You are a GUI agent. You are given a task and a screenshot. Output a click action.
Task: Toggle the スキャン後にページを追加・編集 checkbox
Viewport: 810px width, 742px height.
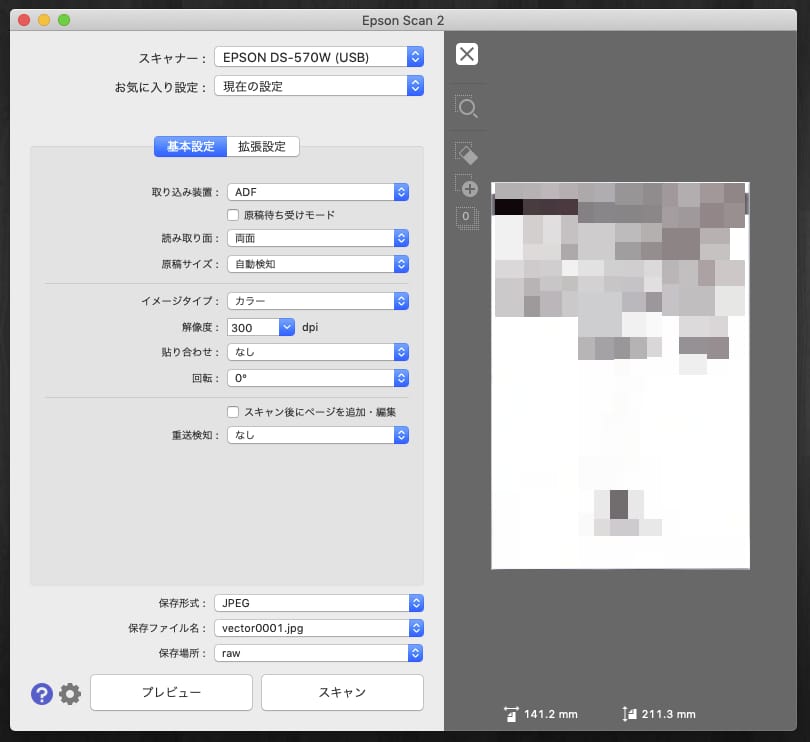233,411
